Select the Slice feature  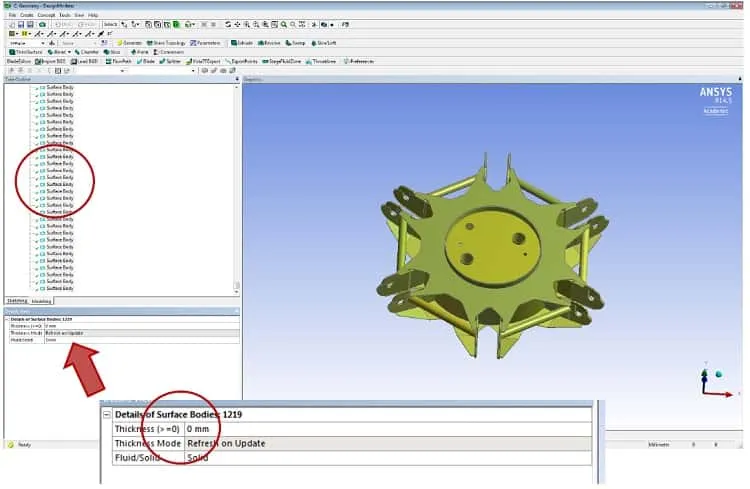point(112,52)
